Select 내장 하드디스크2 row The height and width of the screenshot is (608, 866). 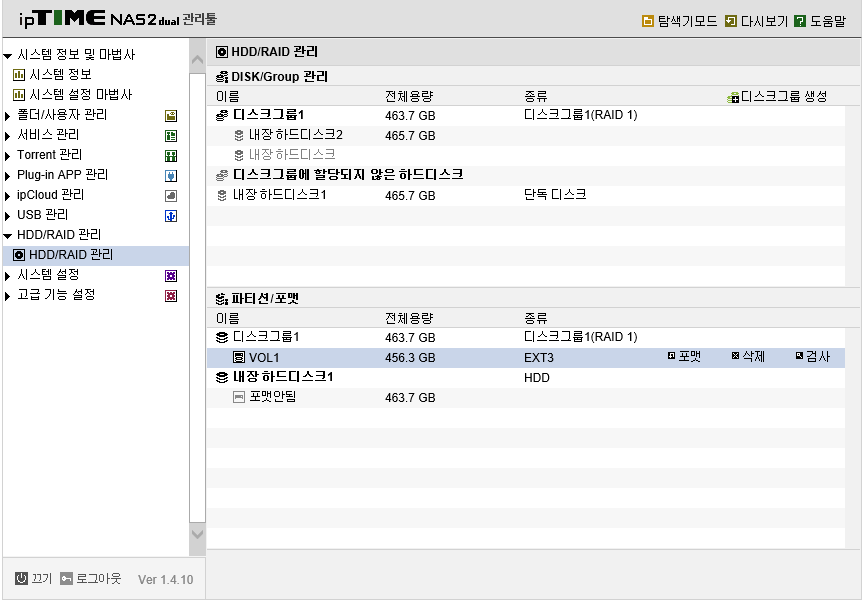(x=526, y=135)
